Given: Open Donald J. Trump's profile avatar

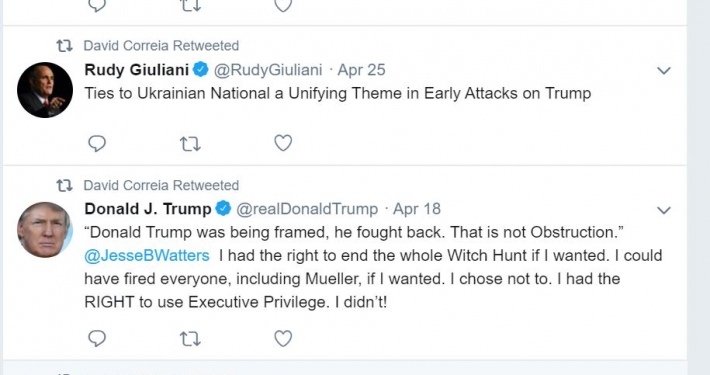Looking at the screenshot, I should 45,230.
